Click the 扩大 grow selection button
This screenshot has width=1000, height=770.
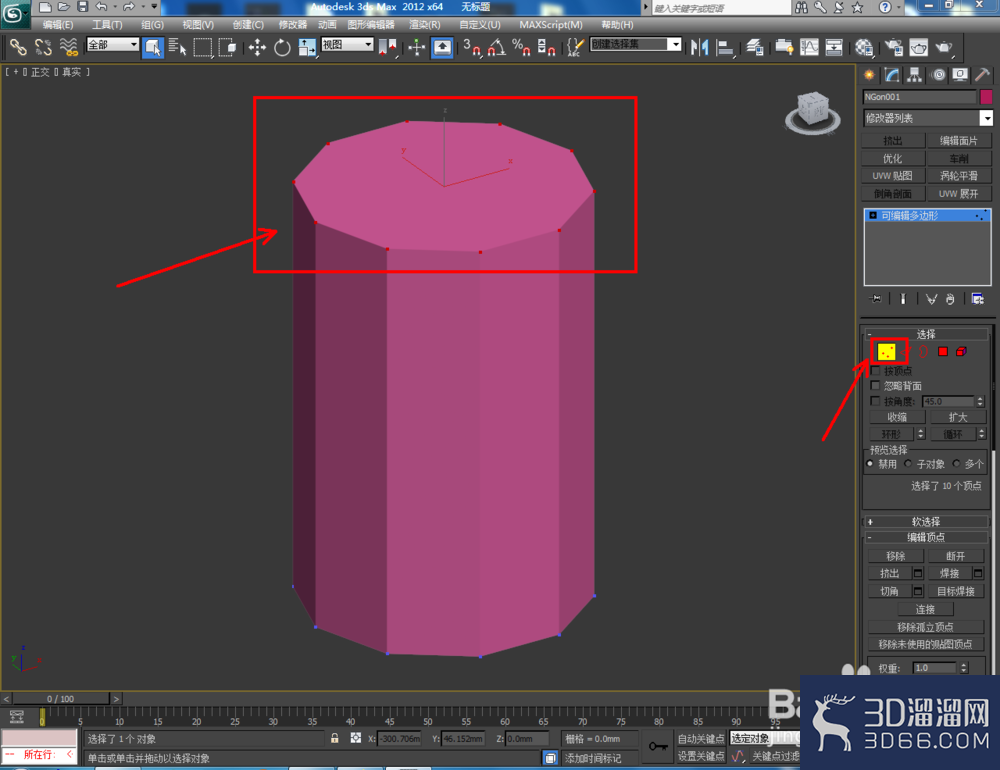point(958,417)
